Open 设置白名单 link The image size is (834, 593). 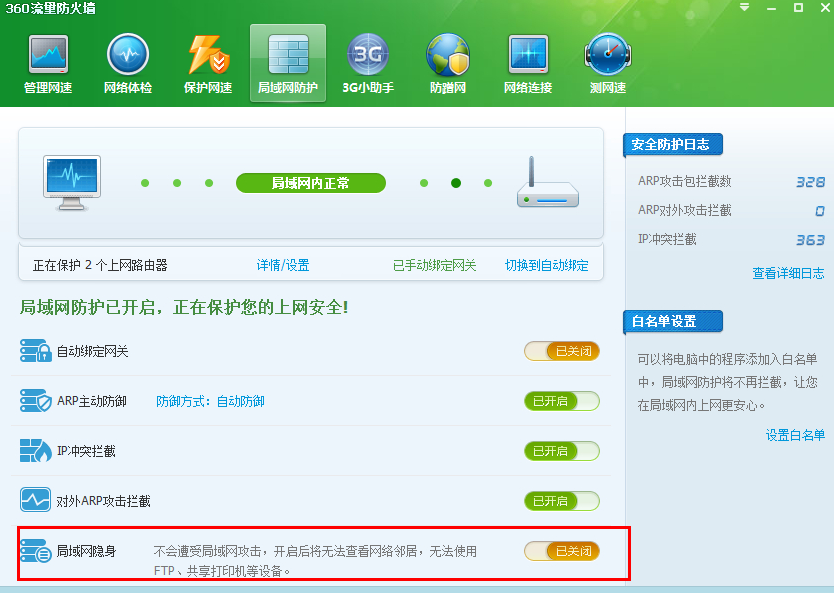[x=795, y=435]
